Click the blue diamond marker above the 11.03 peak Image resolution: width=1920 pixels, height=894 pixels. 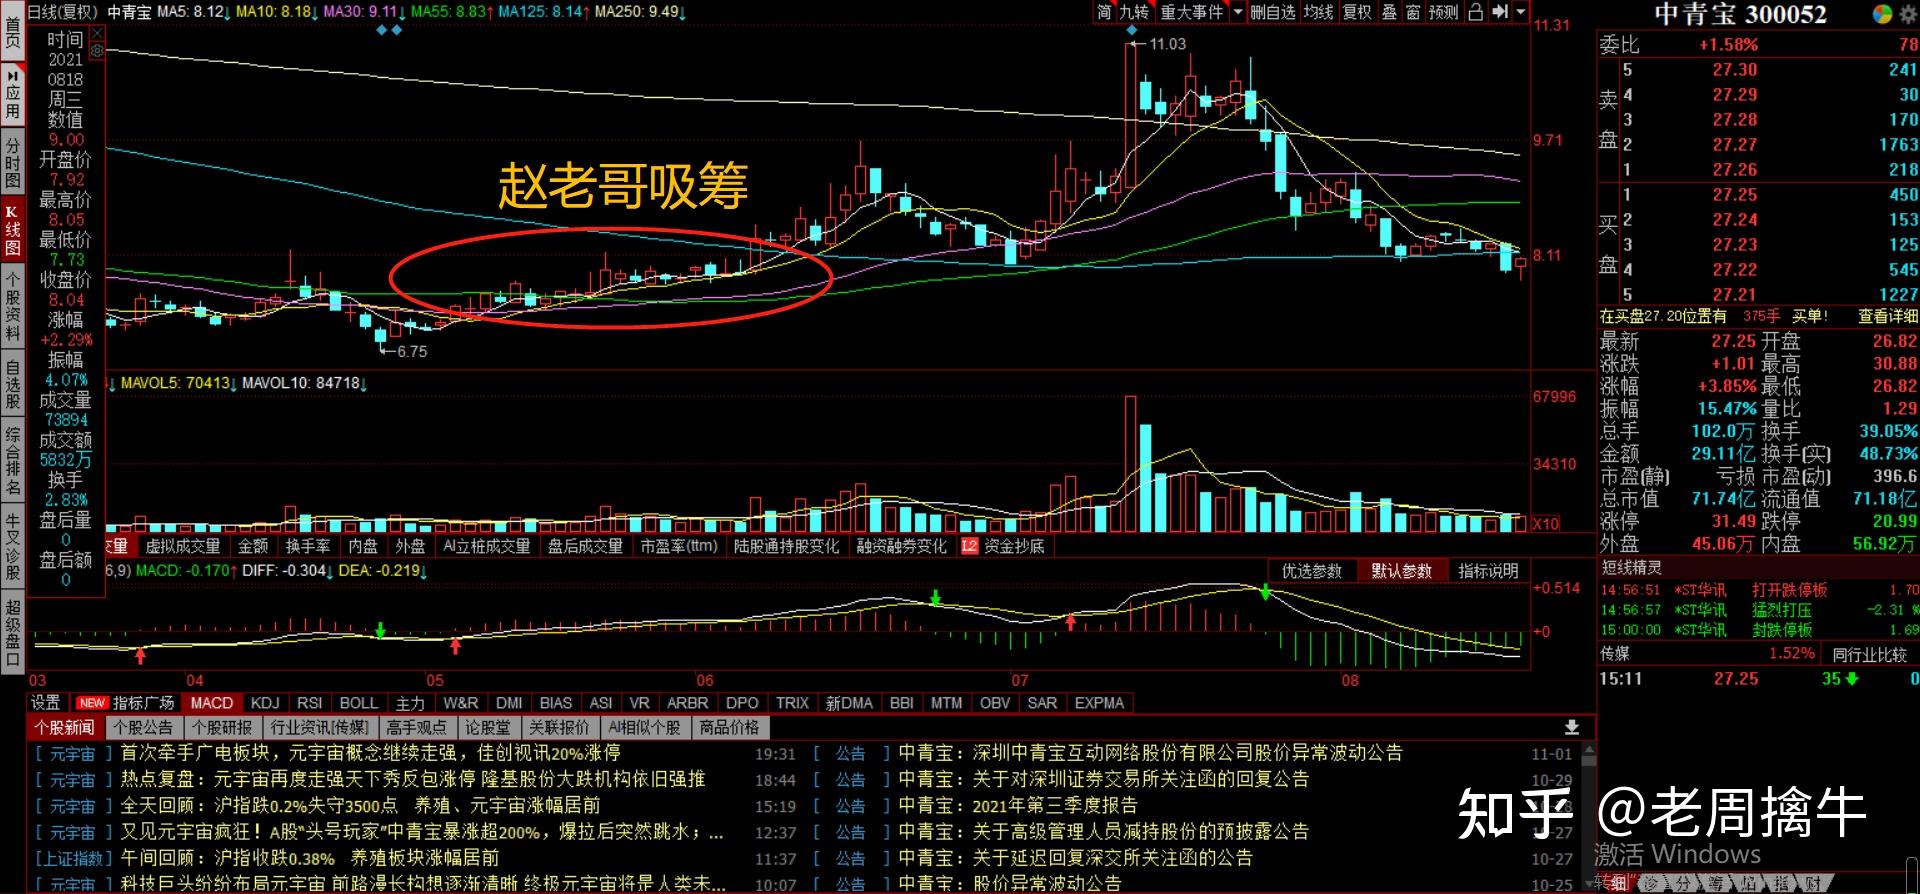tap(1132, 30)
